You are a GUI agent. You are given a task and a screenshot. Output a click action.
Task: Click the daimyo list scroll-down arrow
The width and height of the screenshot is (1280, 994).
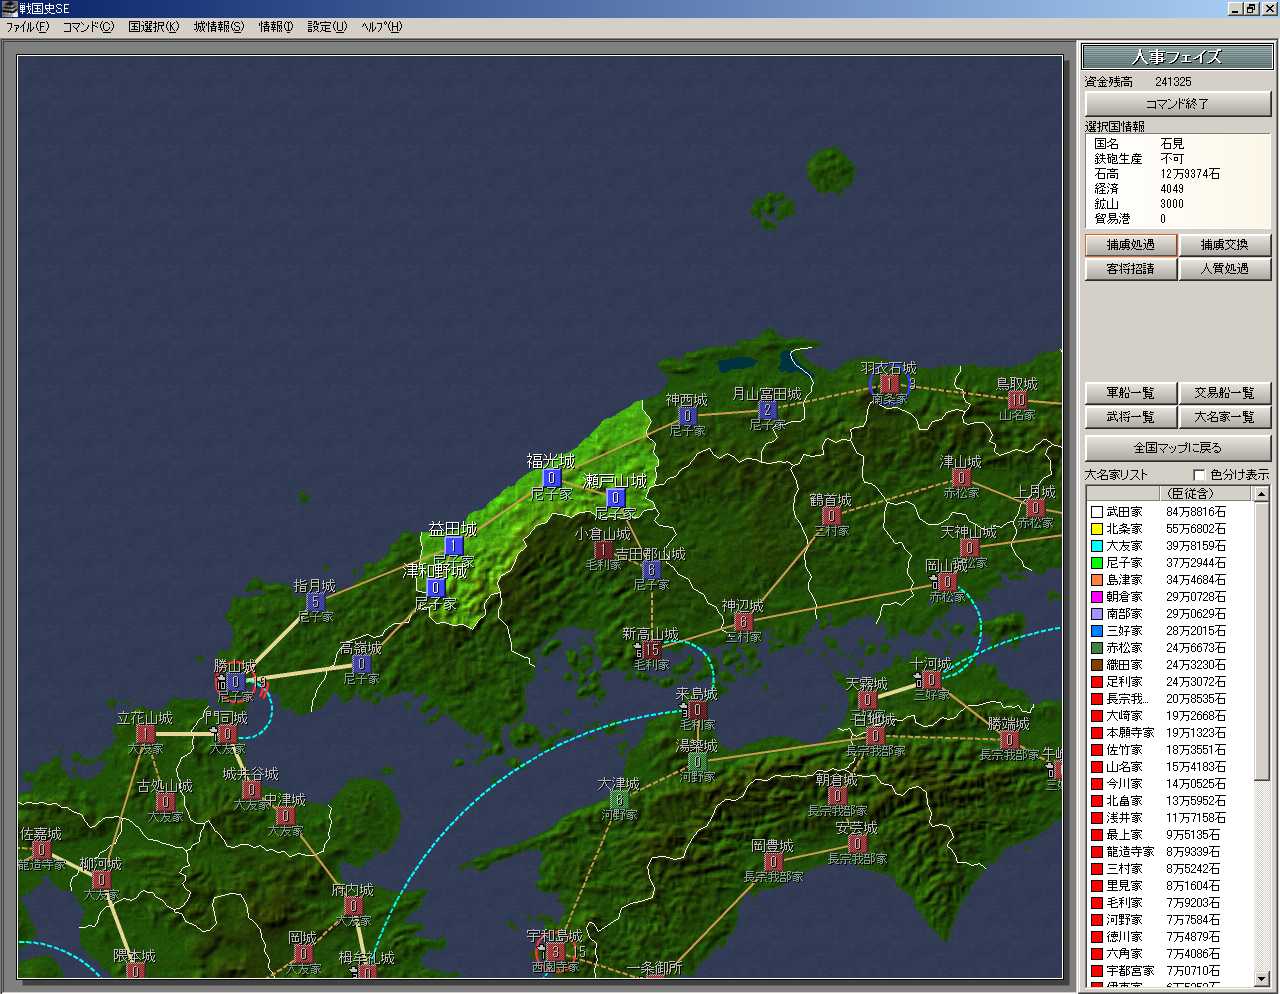[x=1262, y=977]
